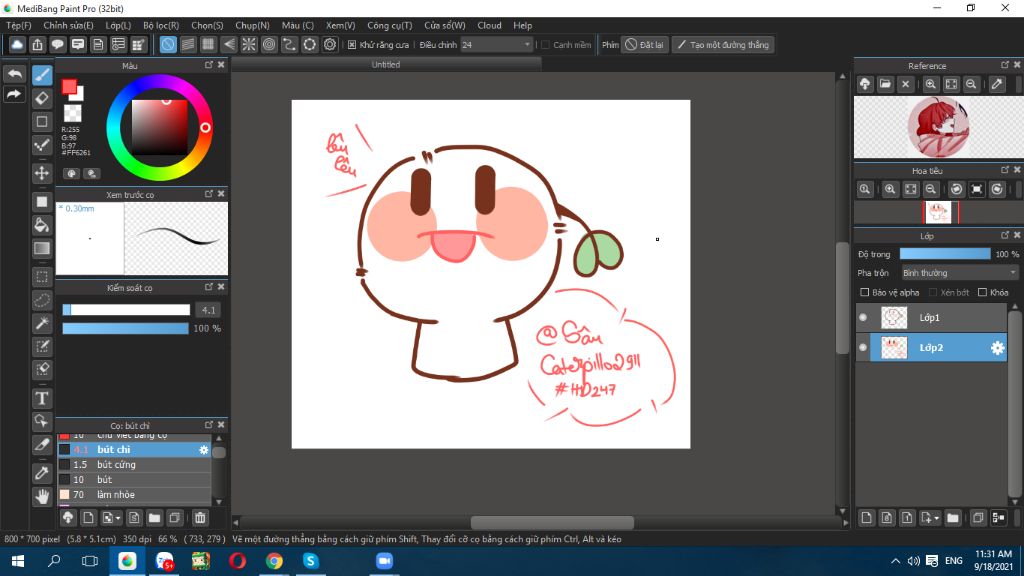Expand the add-layer type dropdown
Viewport: 1024px width, 576px height.
(936, 519)
